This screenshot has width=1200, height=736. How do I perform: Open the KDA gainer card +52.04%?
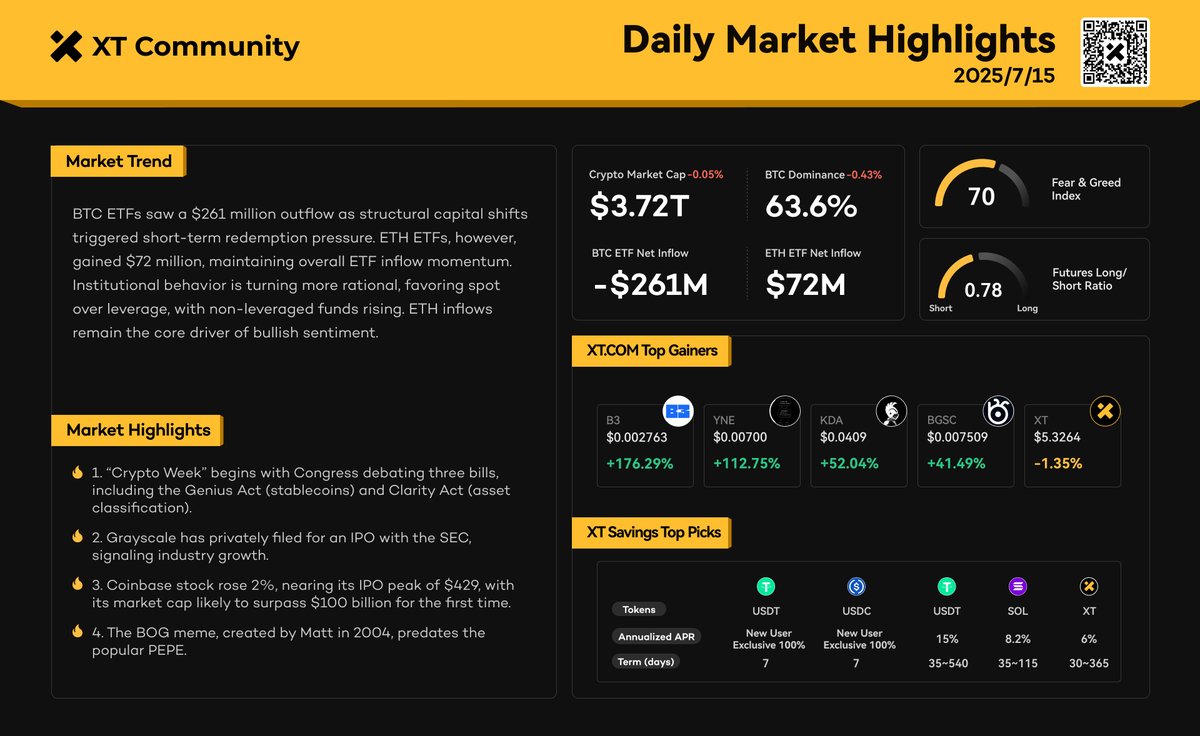(859, 445)
